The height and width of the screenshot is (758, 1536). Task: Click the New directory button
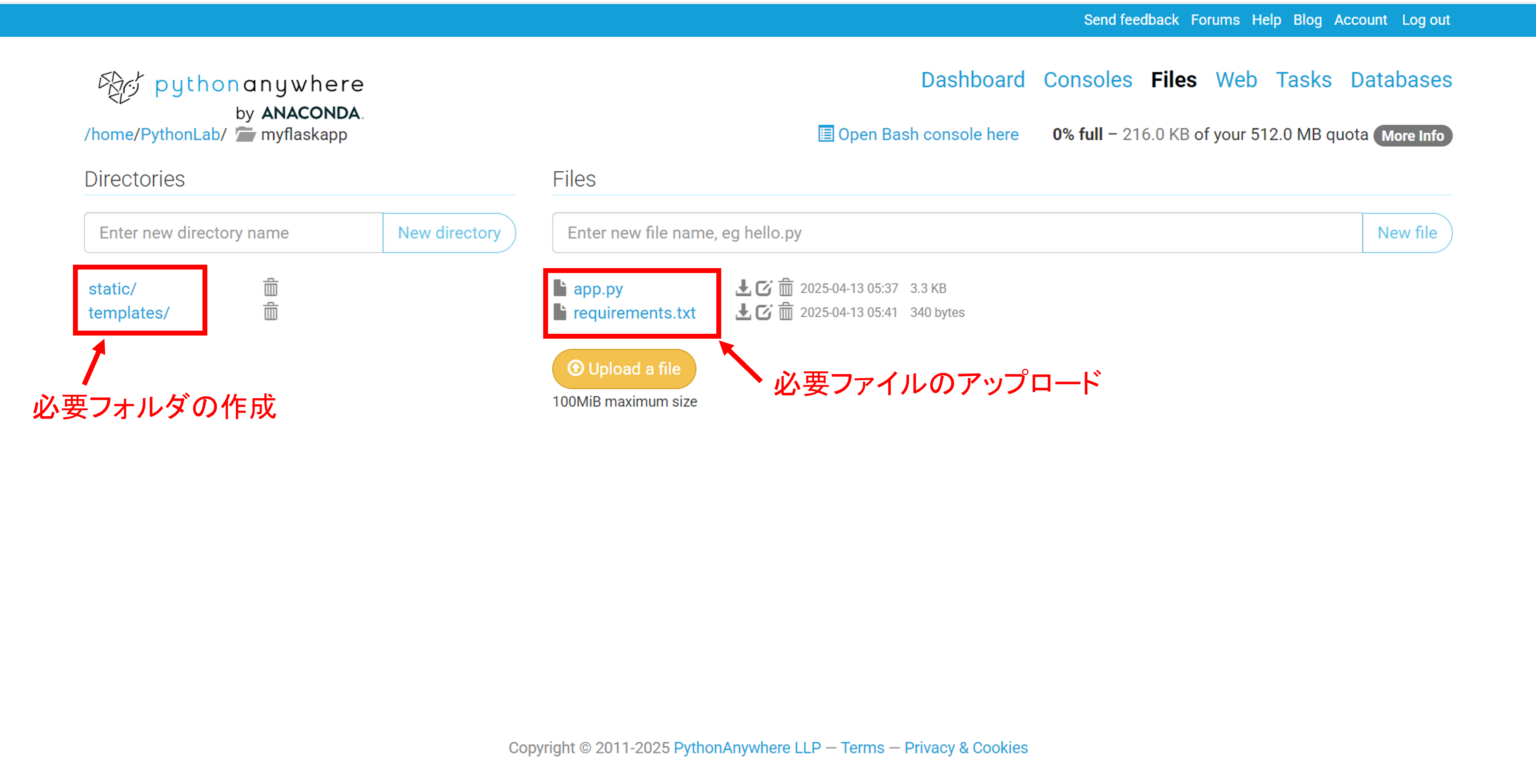449,233
